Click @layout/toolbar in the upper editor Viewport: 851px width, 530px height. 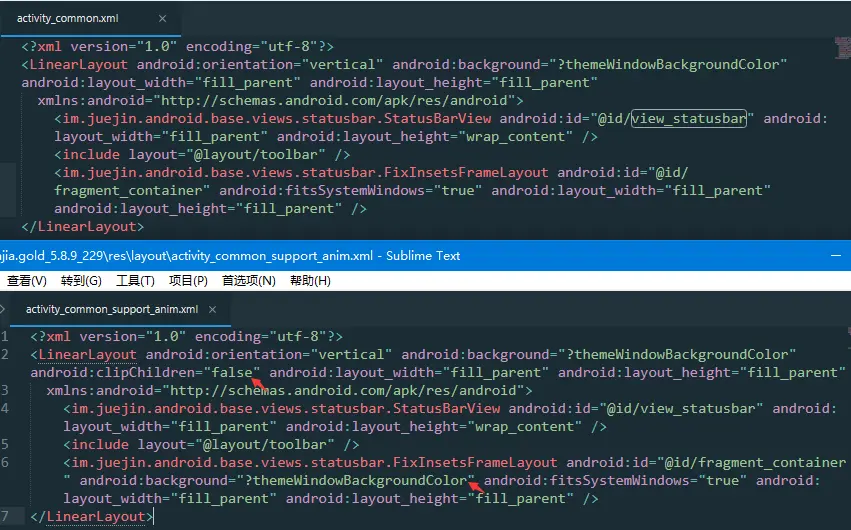pyautogui.click(x=256, y=155)
